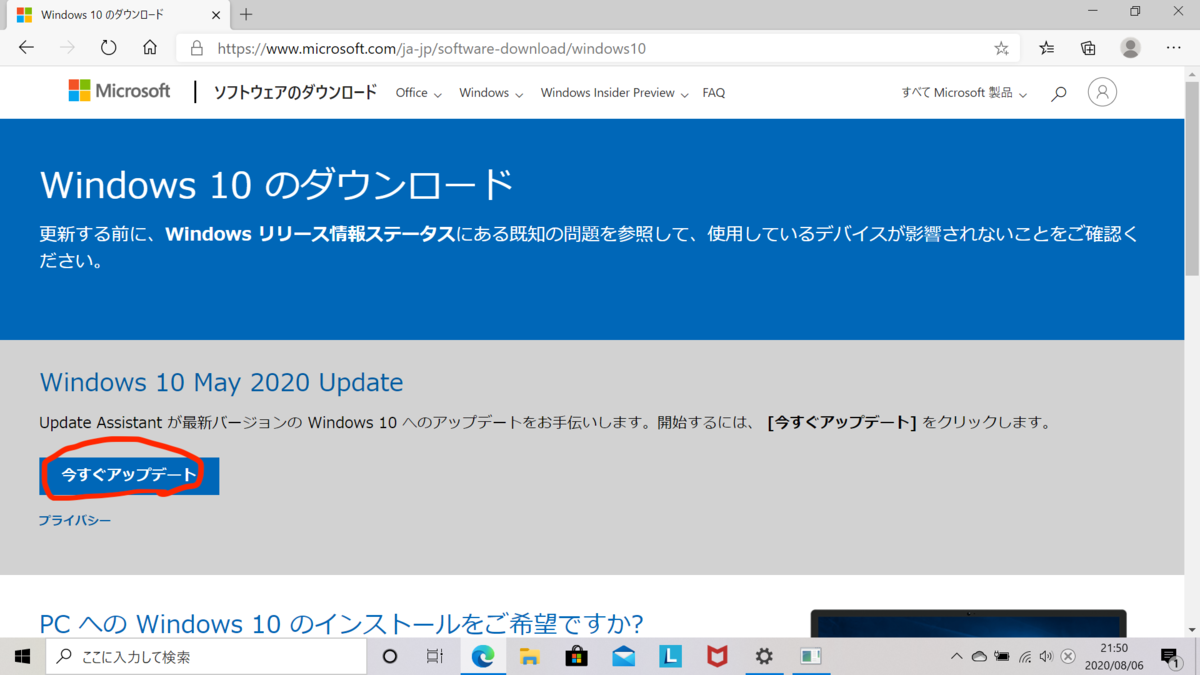Click the Windows 10 May 2020 Update heading
Screen dimensions: 1200x675
[x=221, y=383]
